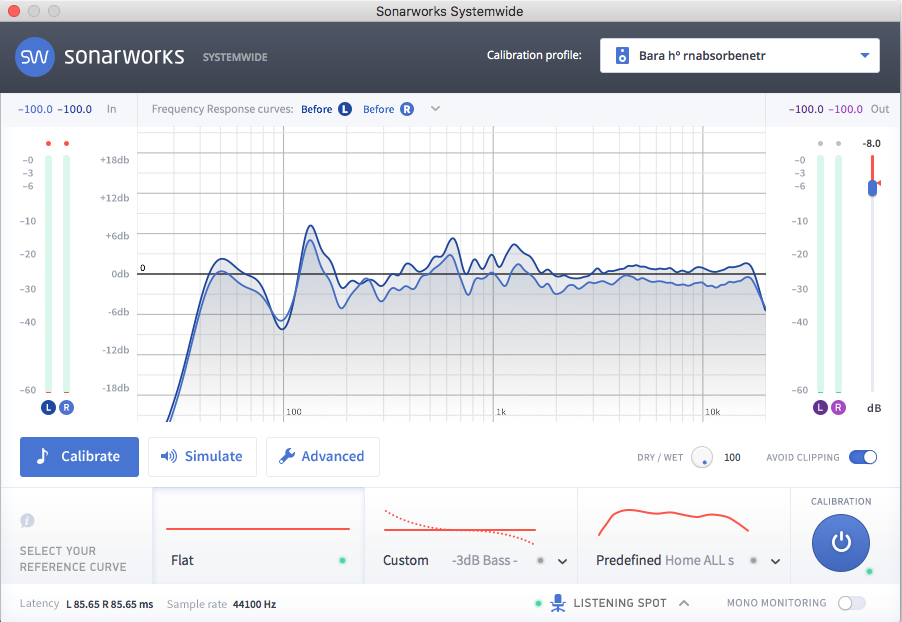This screenshot has width=902, height=622.
Task: Close the Sonarworks Systemwide window
Action: click(x=14, y=11)
